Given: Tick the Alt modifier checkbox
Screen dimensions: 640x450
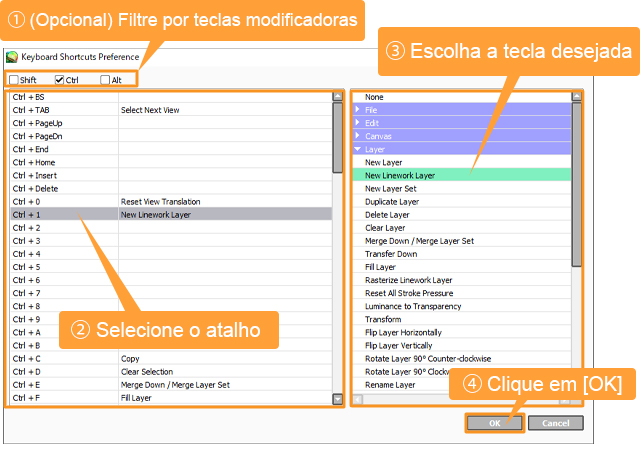Looking at the screenshot, I should (105, 80).
